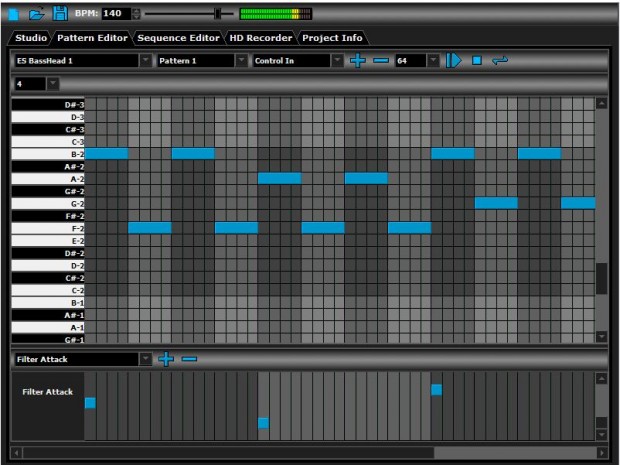Click the horizontal scrollbar thumb

point(229,452)
